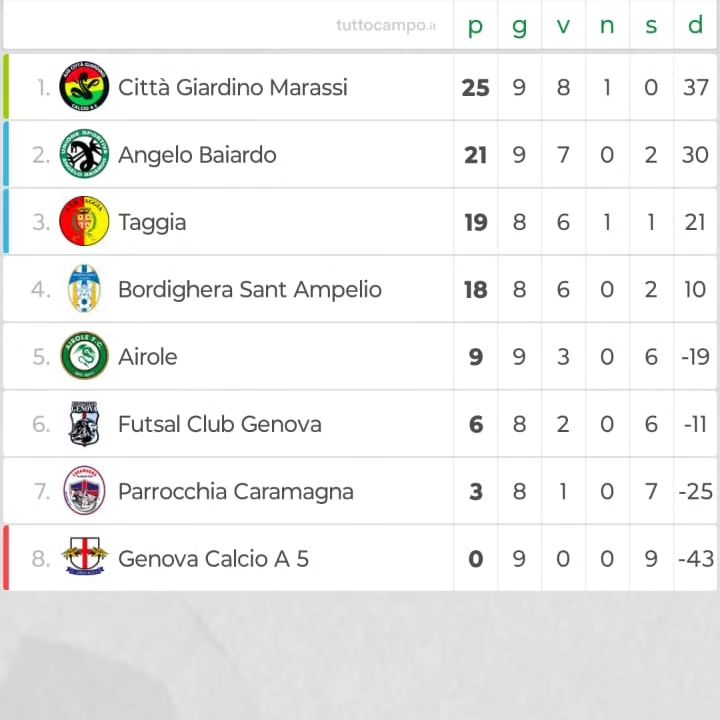This screenshot has width=720, height=720.
Task: Open the Città Giardino Marassi team name
Action: [x=232, y=87]
